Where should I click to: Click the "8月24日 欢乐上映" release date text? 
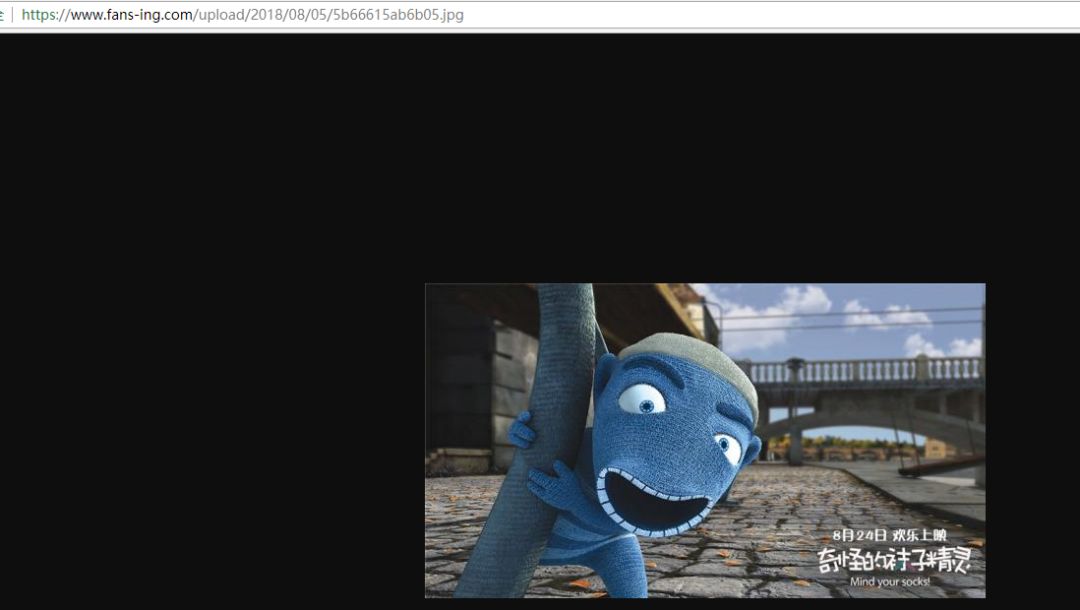point(889,535)
